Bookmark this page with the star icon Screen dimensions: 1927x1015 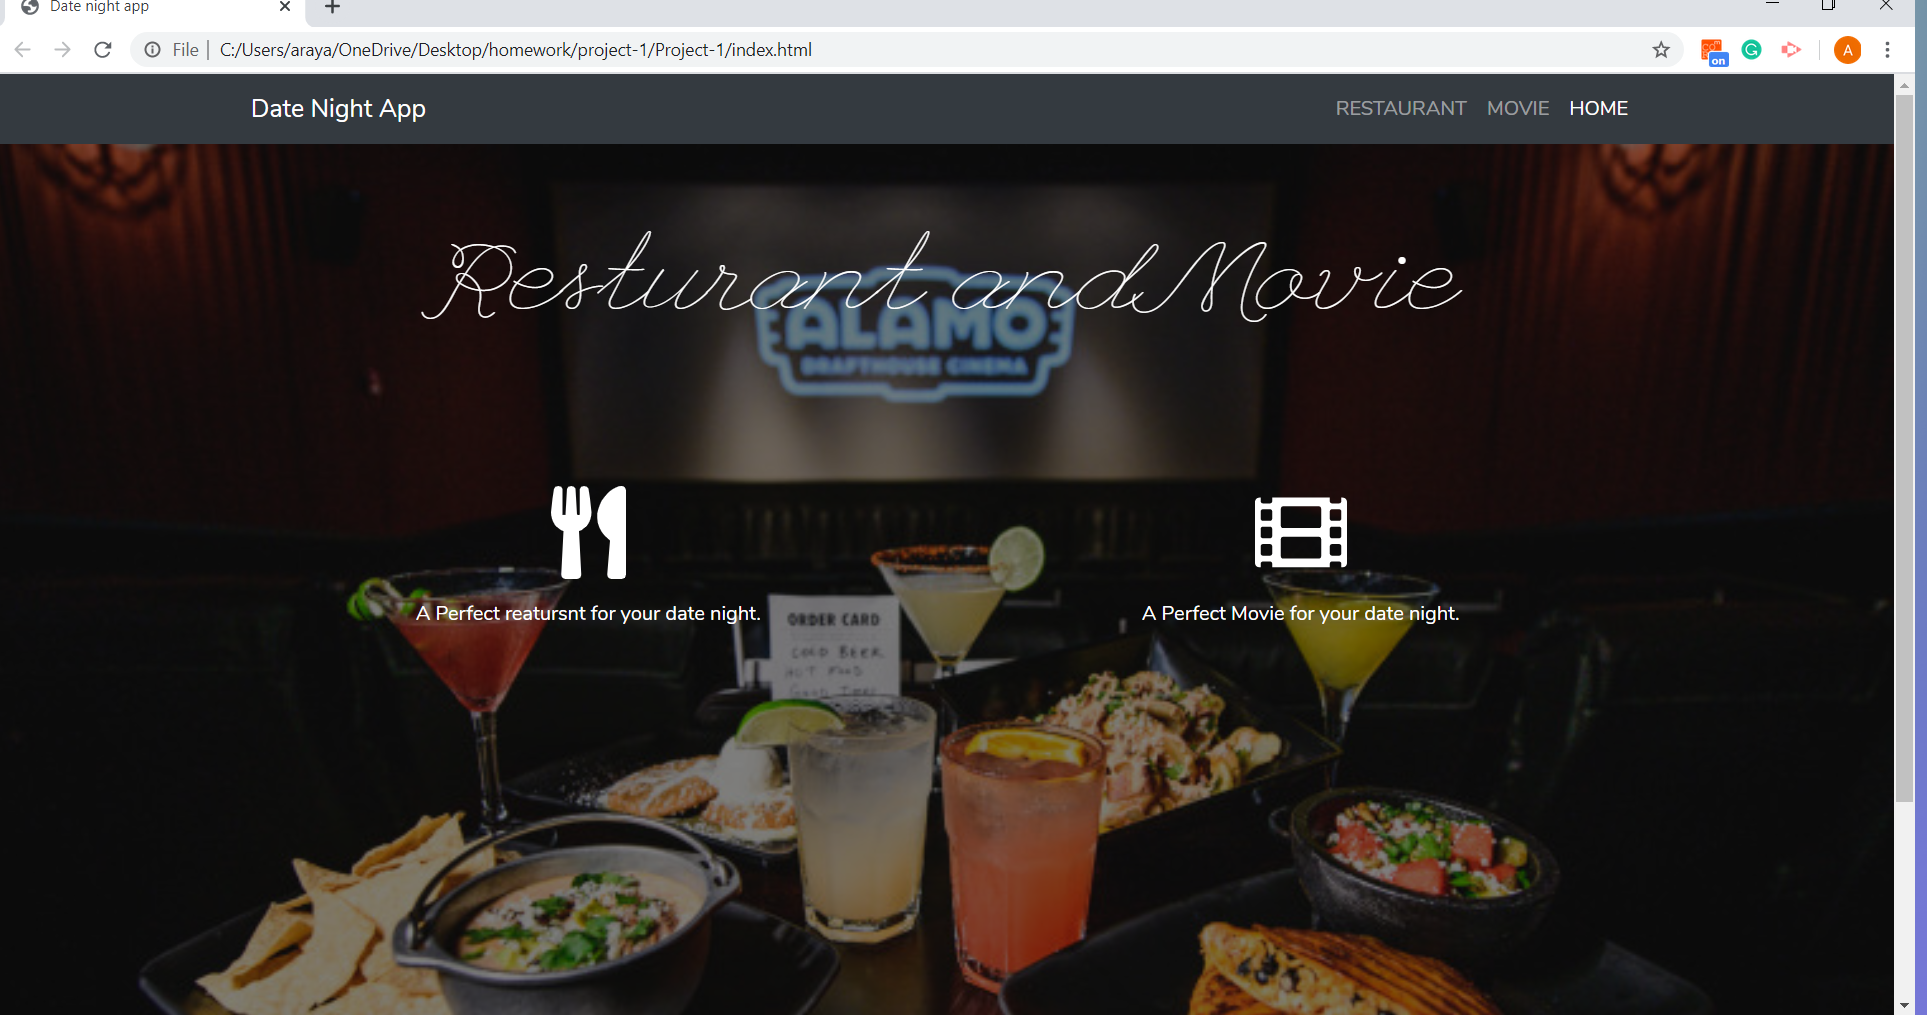tap(1661, 50)
